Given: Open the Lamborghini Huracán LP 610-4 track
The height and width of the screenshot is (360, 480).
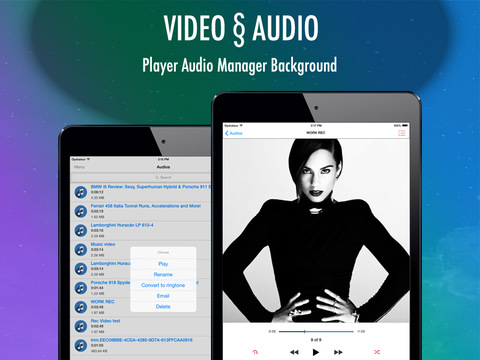Looking at the screenshot, I should click(141, 230).
